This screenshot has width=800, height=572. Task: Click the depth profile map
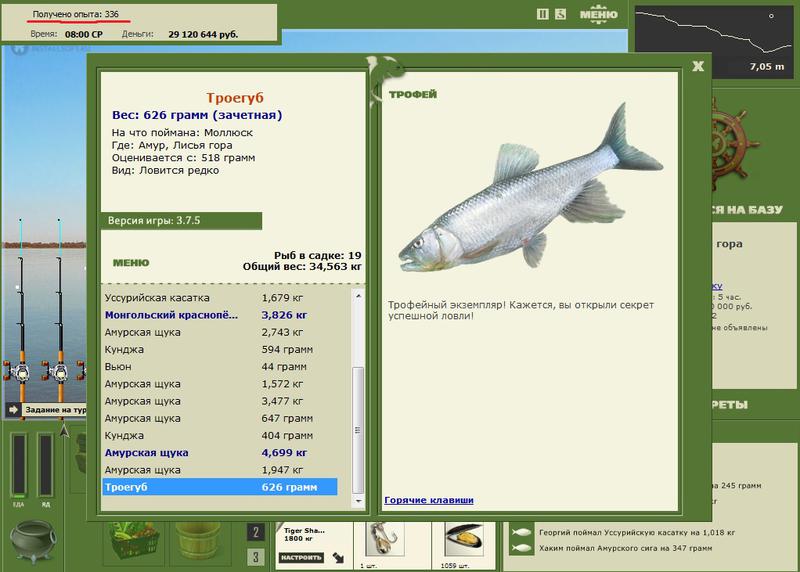714,41
